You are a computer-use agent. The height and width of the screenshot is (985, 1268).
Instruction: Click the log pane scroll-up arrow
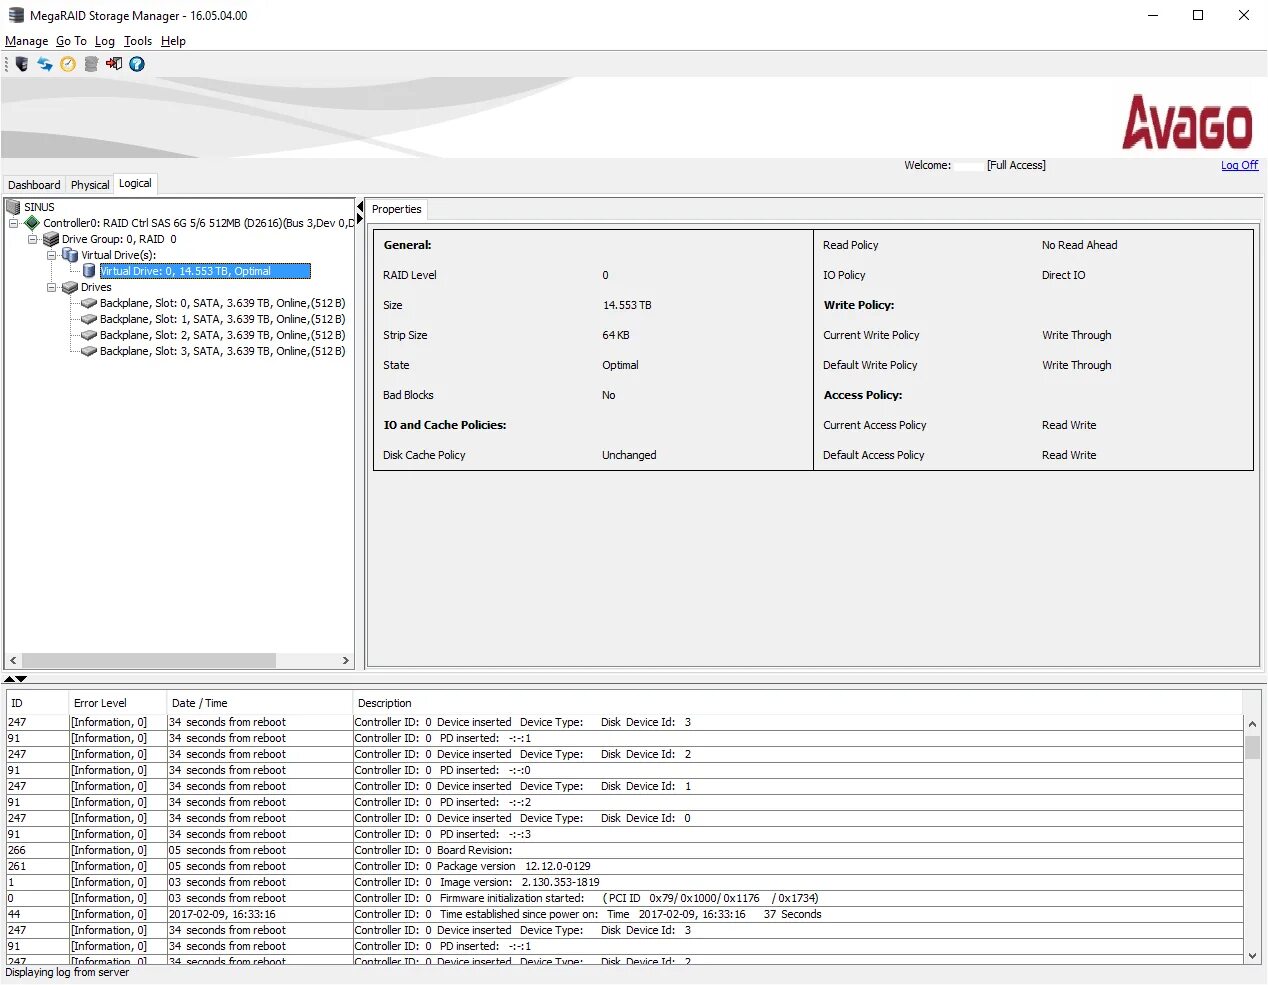[x=1252, y=723]
